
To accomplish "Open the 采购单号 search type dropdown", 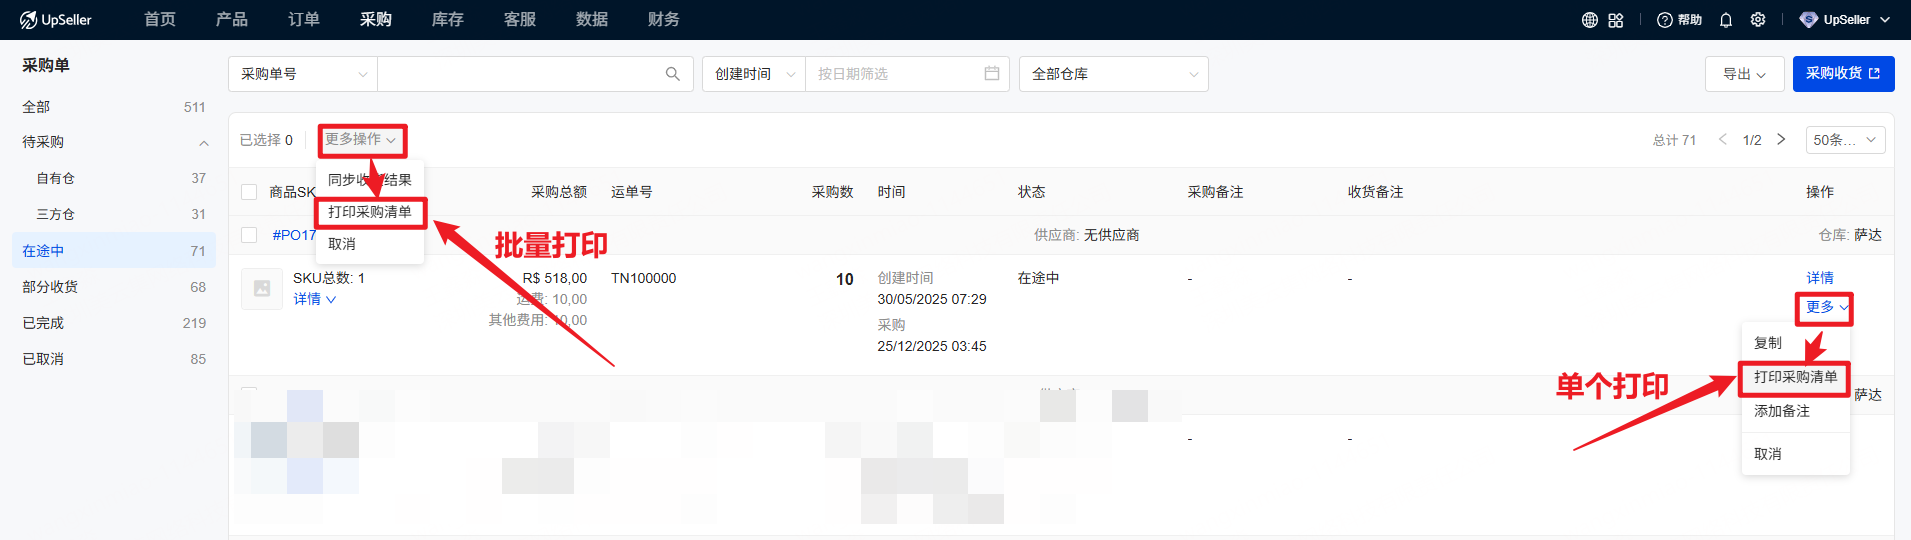I will click(x=303, y=74).
